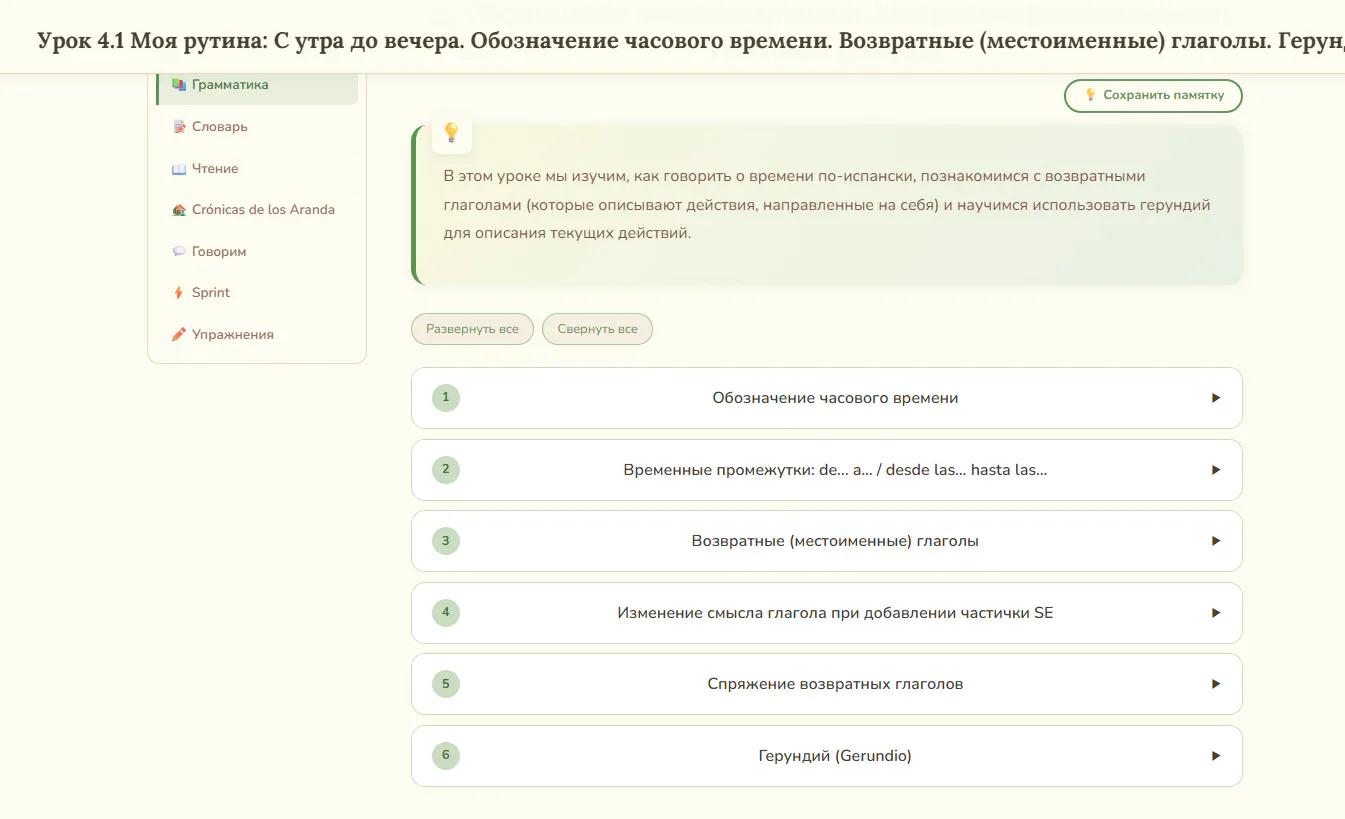This screenshot has width=1345, height=819.
Task: Click the Свернуть все button
Action: click(597, 329)
